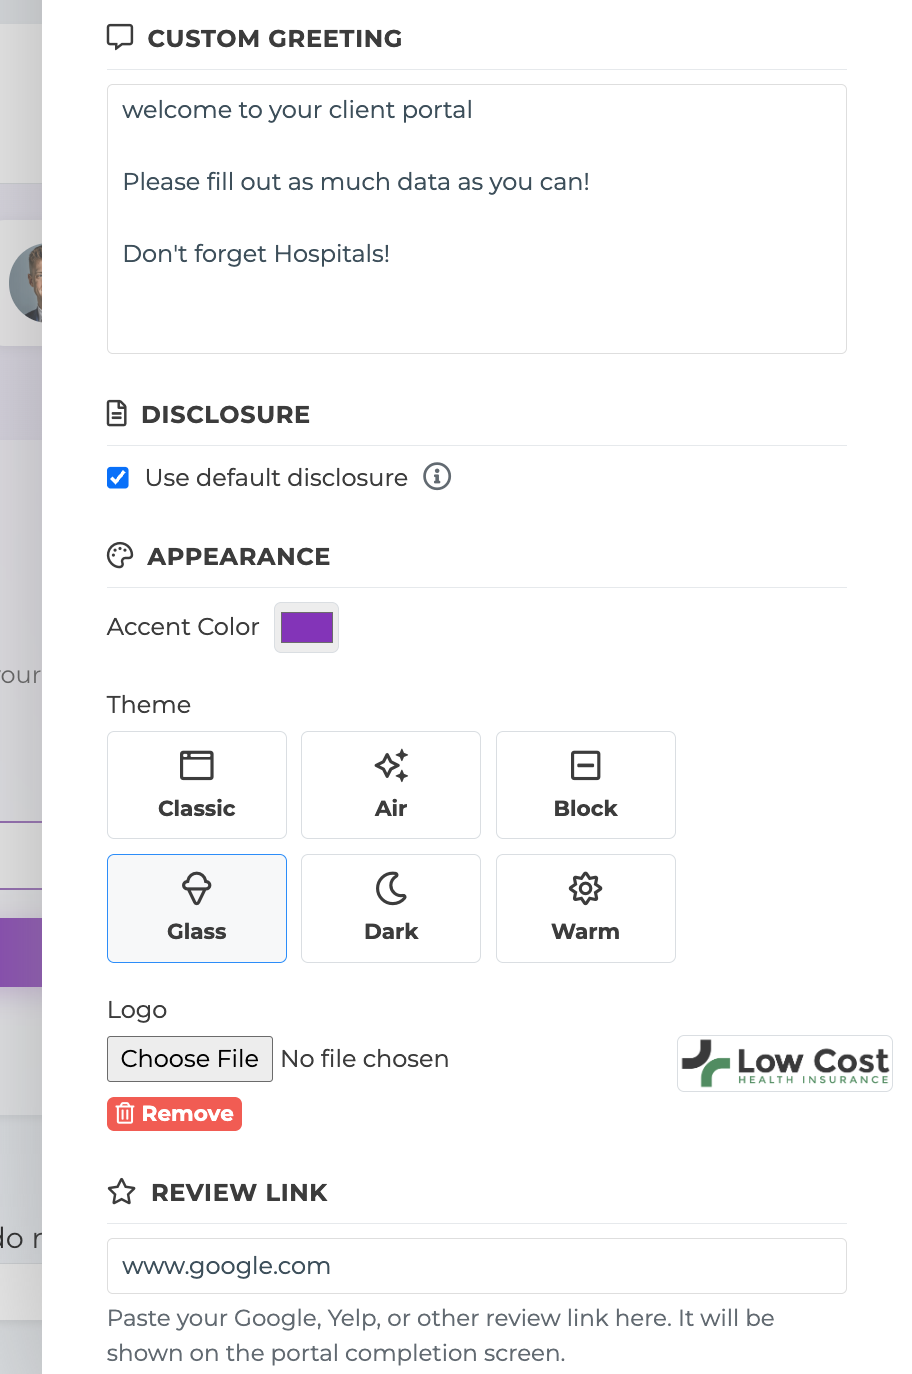Click the profile avatar behind the panel
Screen dimensions: 912x1374
click(26, 283)
